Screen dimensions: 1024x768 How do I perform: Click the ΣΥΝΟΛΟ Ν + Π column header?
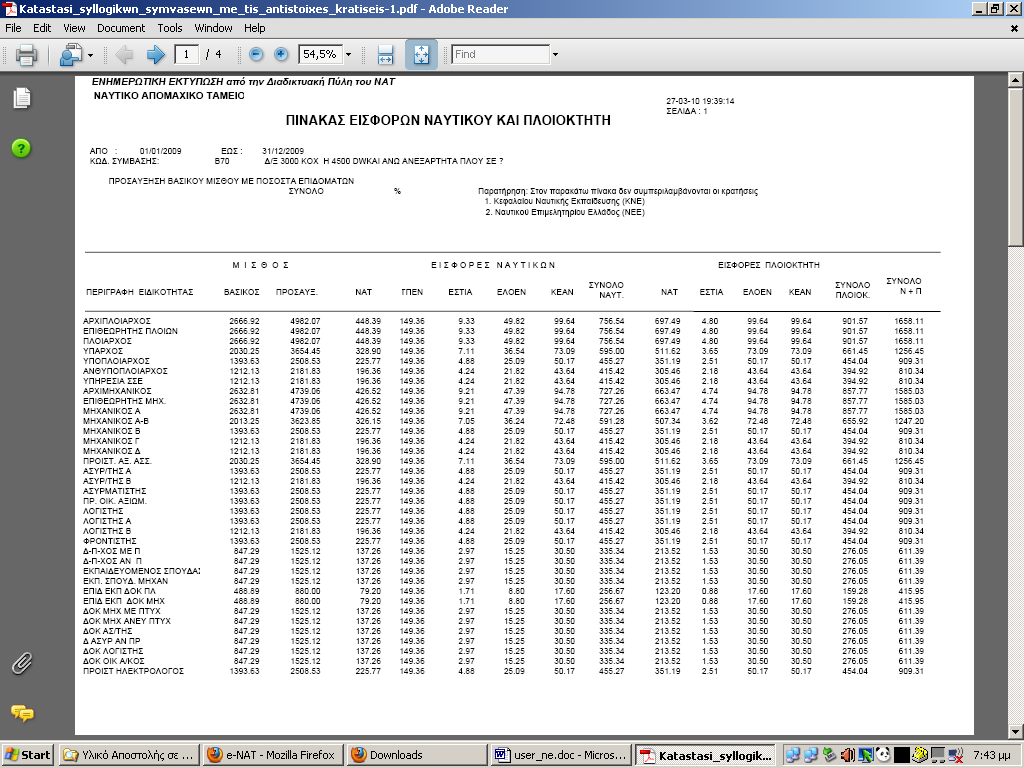(x=904, y=286)
